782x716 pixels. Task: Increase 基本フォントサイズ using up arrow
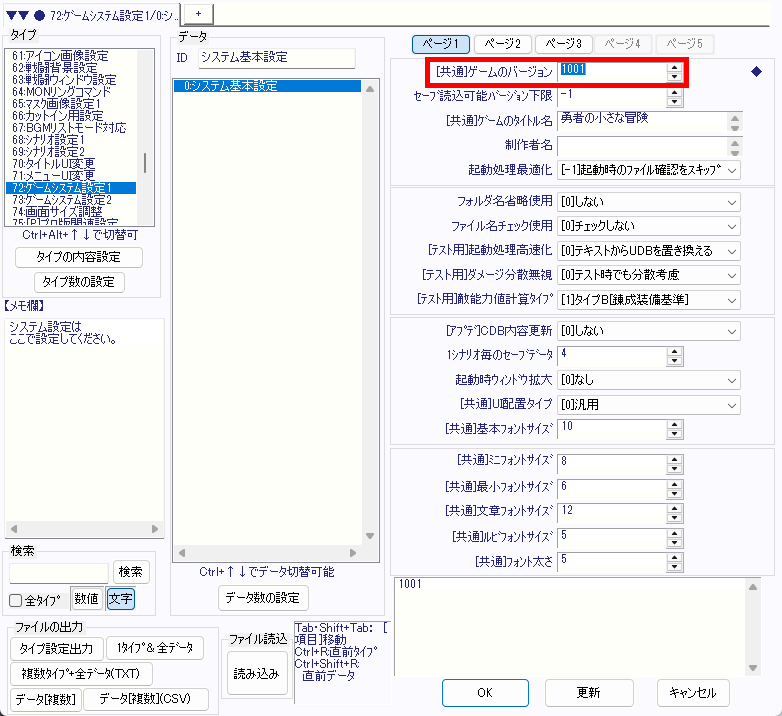click(675, 425)
